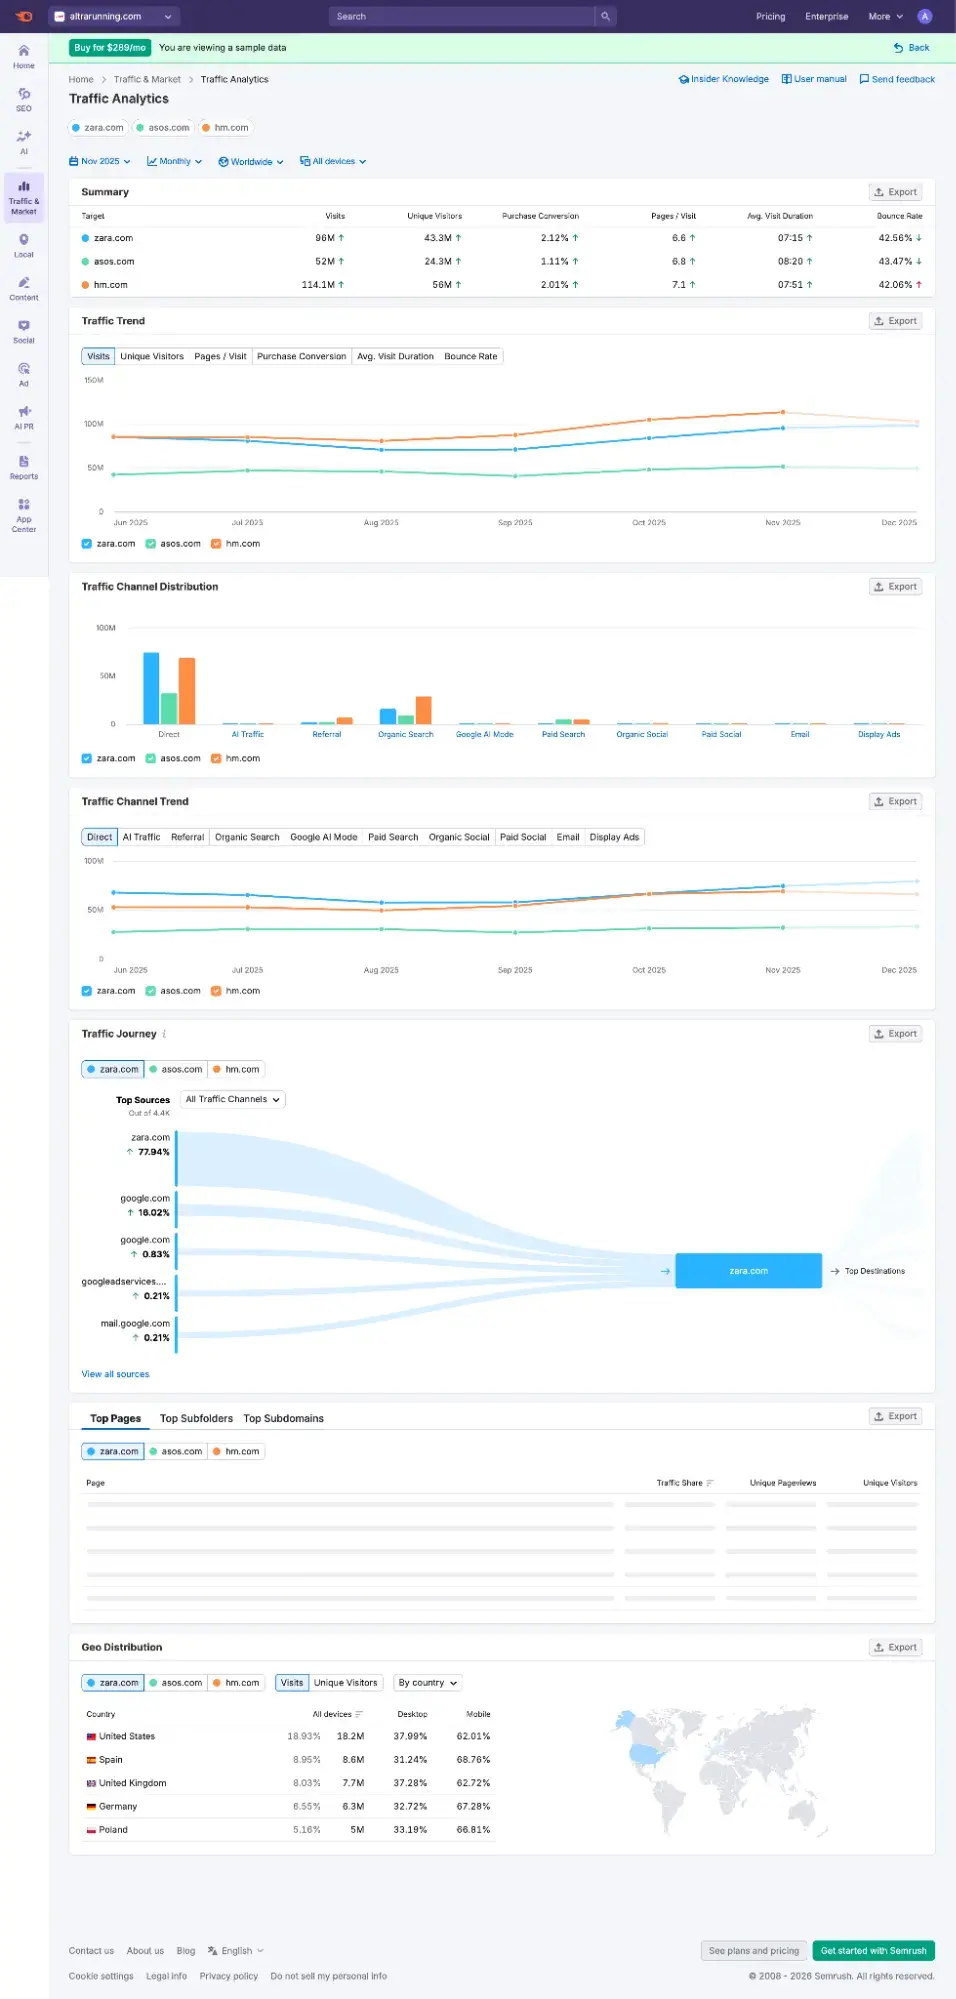Open All Traffic Channels dropdown
Screen dimensions: 956x1999
[233, 1099]
